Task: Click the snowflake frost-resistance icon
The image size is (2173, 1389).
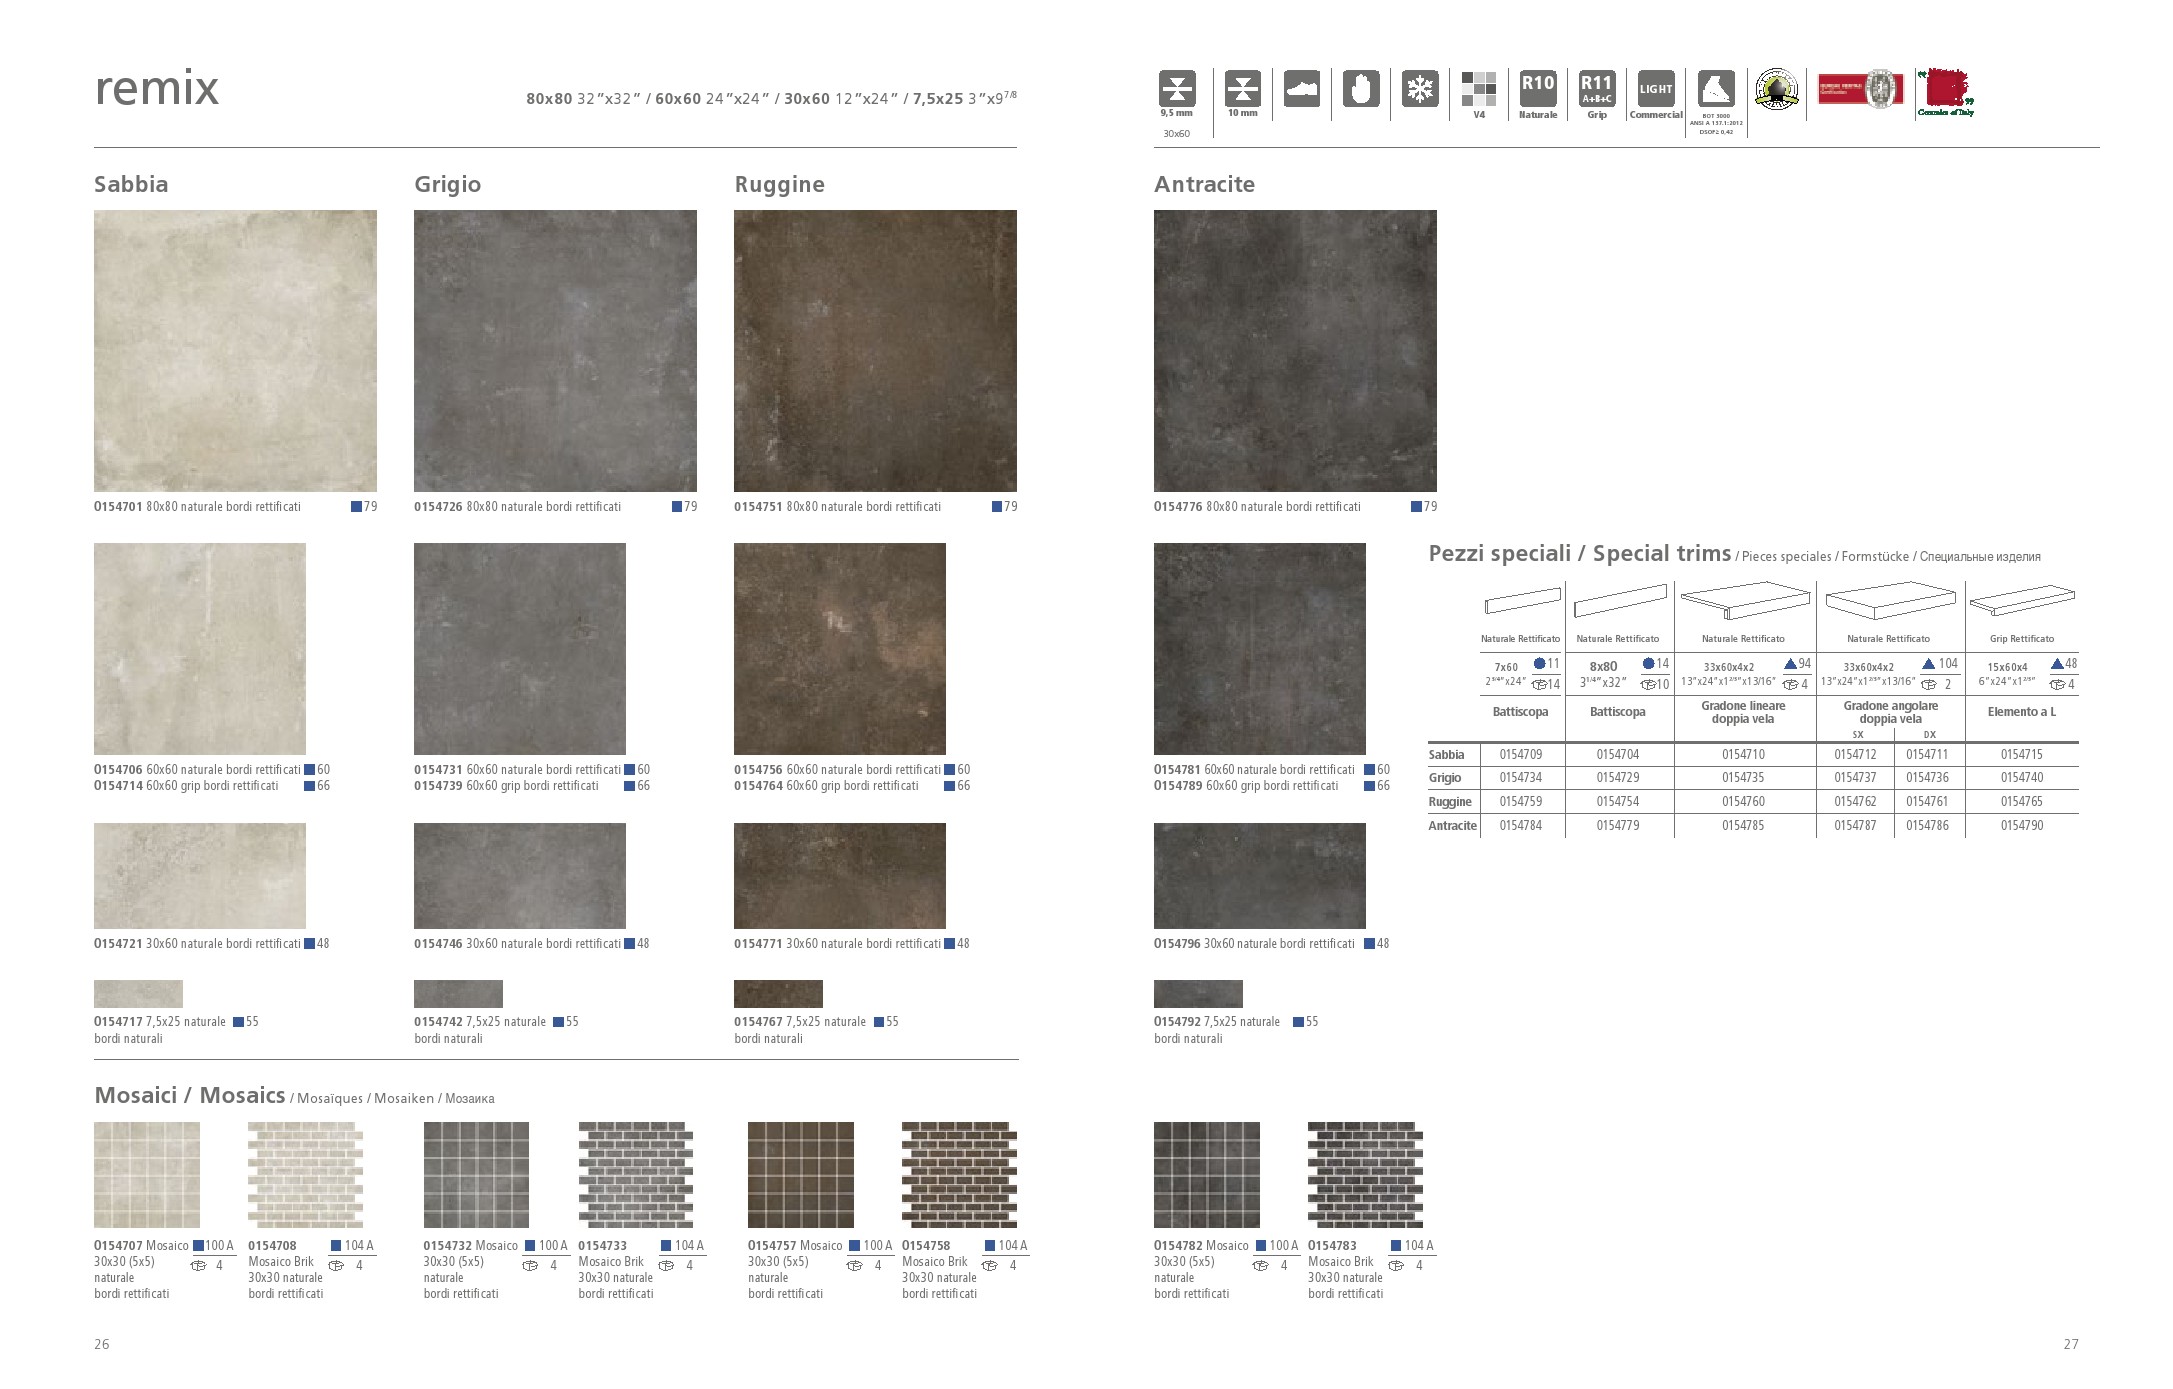Action: point(1419,88)
